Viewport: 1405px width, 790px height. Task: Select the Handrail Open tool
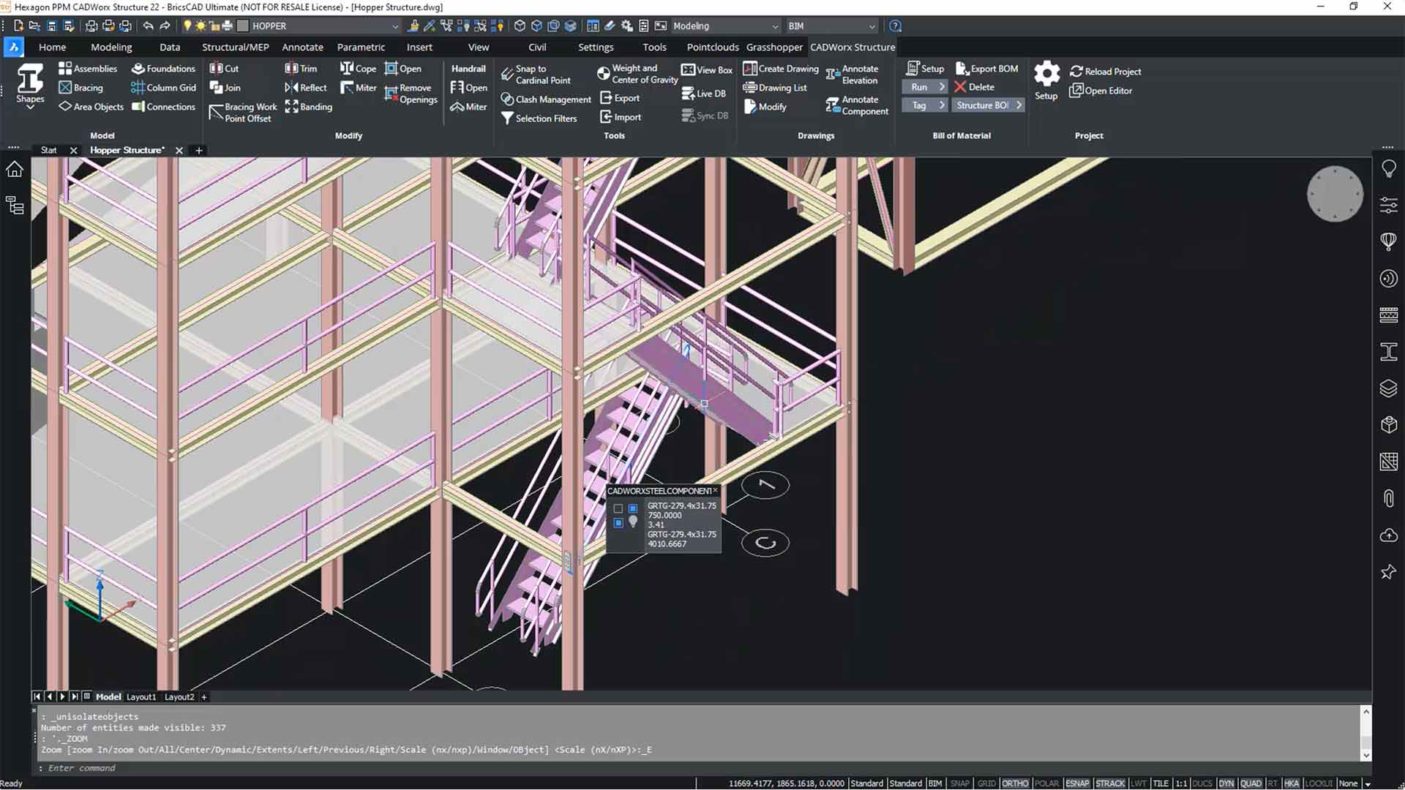coord(469,88)
